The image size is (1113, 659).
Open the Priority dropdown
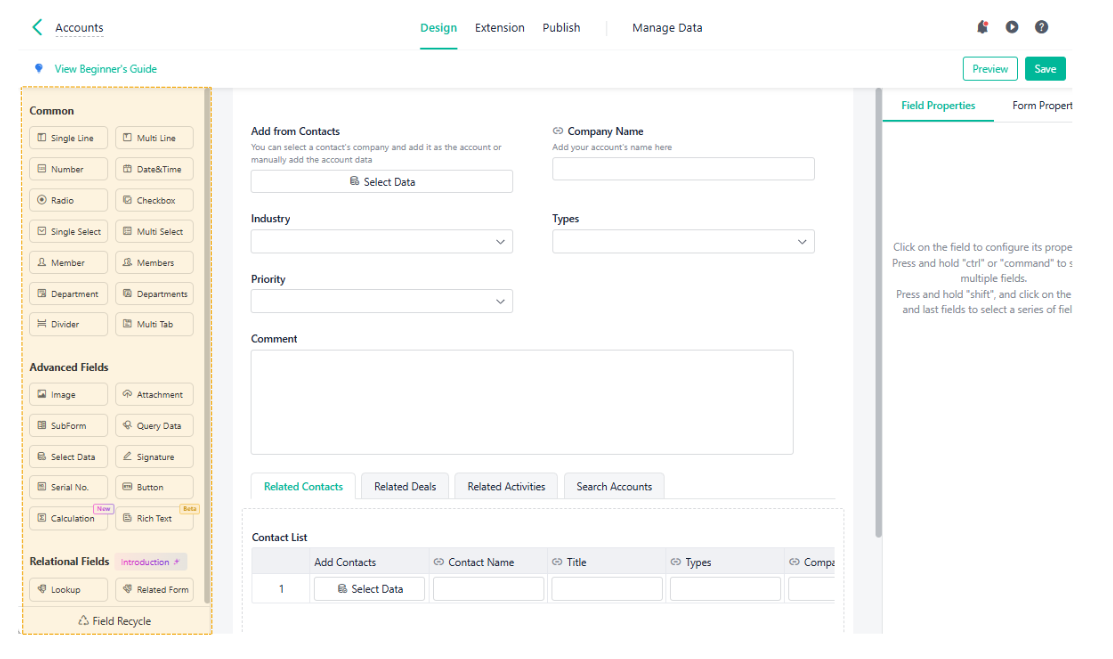coord(381,301)
